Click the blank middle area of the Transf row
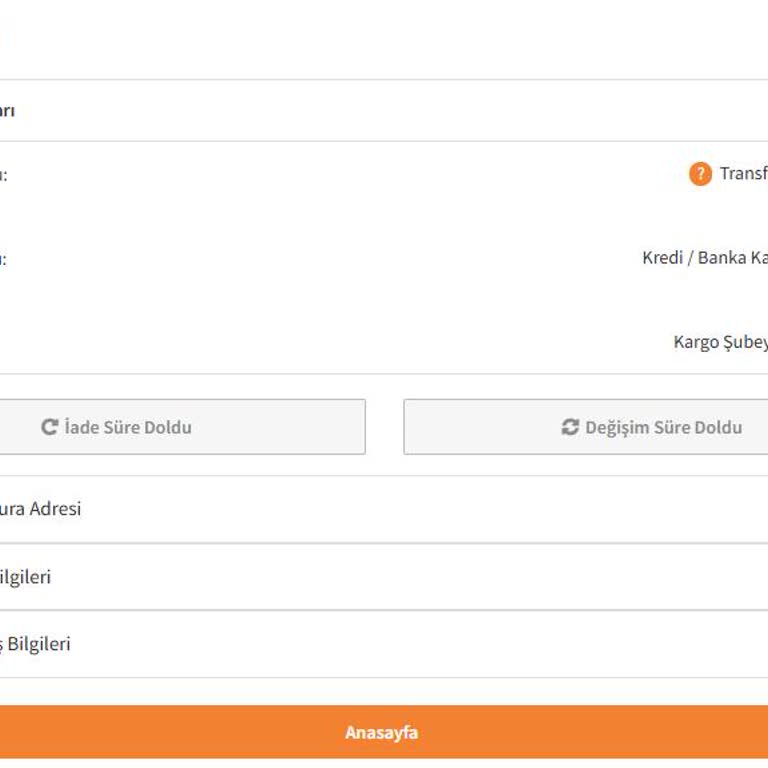The height and width of the screenshot is (768, 768). point(350,175)
